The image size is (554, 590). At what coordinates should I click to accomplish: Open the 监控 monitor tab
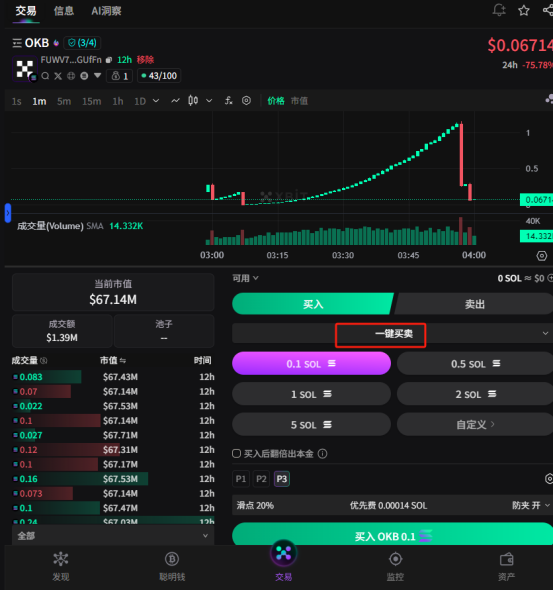pyautogui.click(x=395, y=566)
